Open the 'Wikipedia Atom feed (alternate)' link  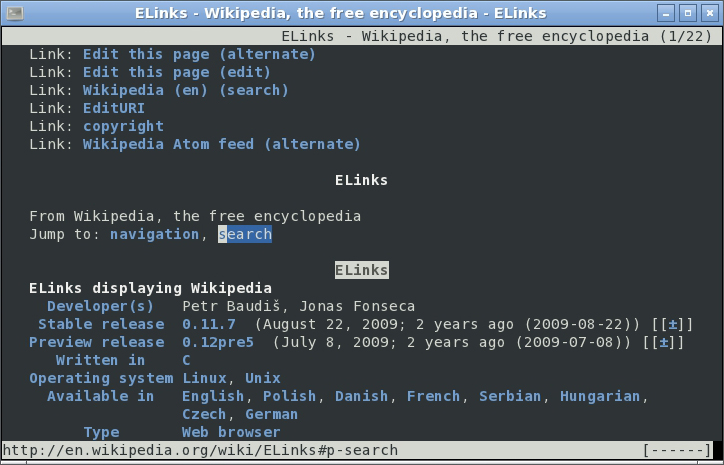click(x=222, y=145)
